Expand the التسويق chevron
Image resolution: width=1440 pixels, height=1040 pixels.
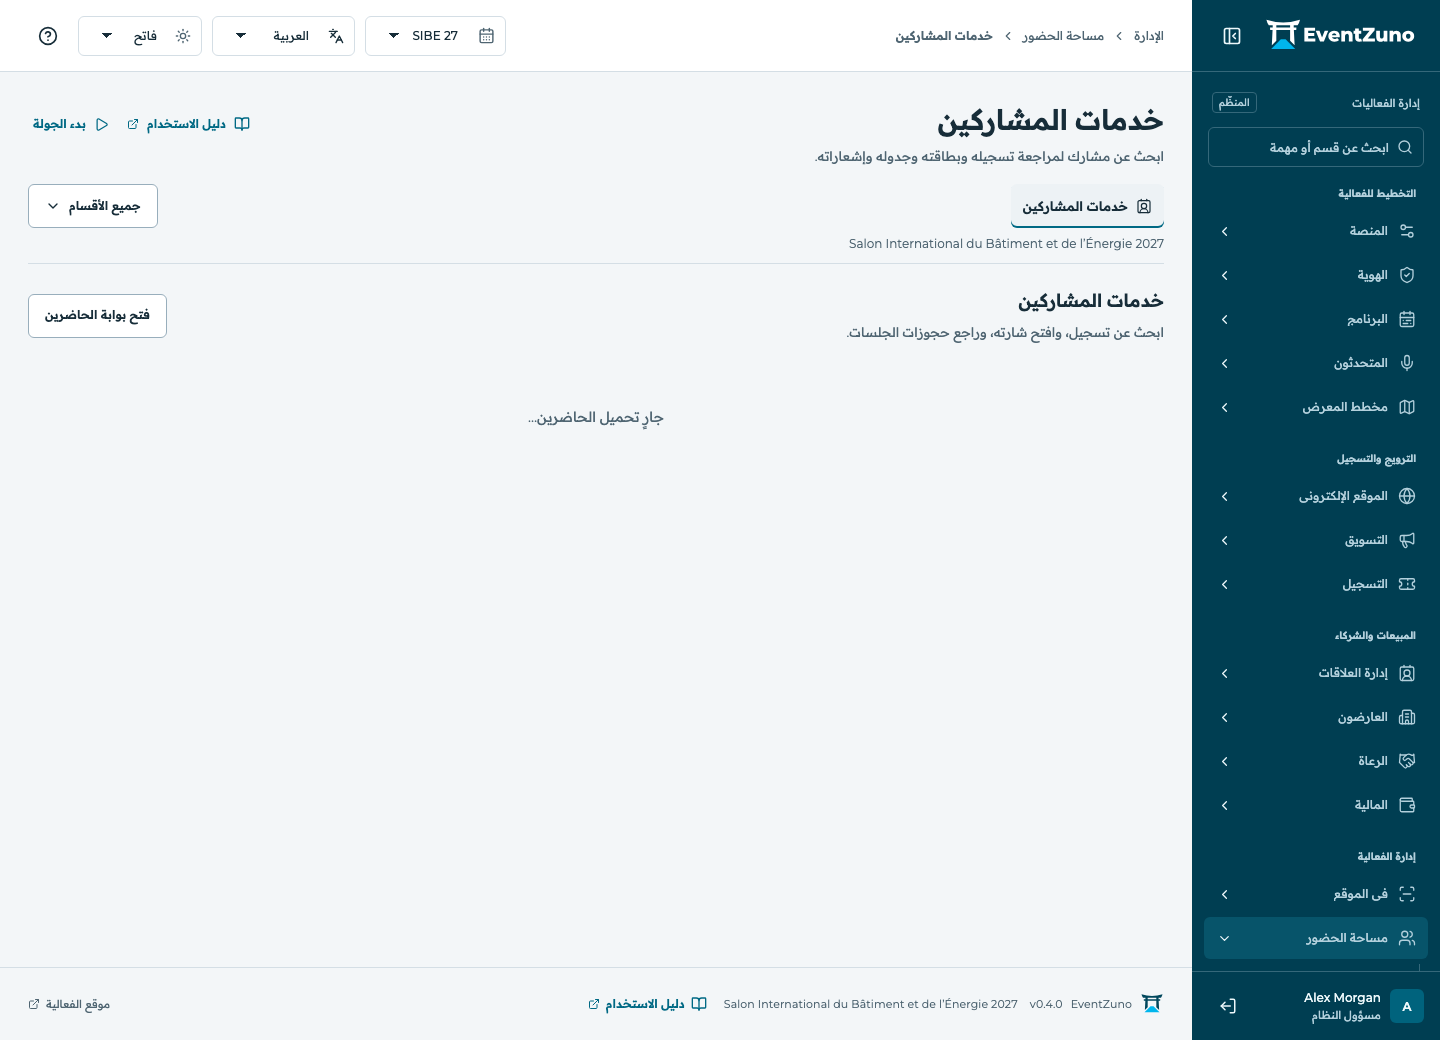[x=1225, y=540]
